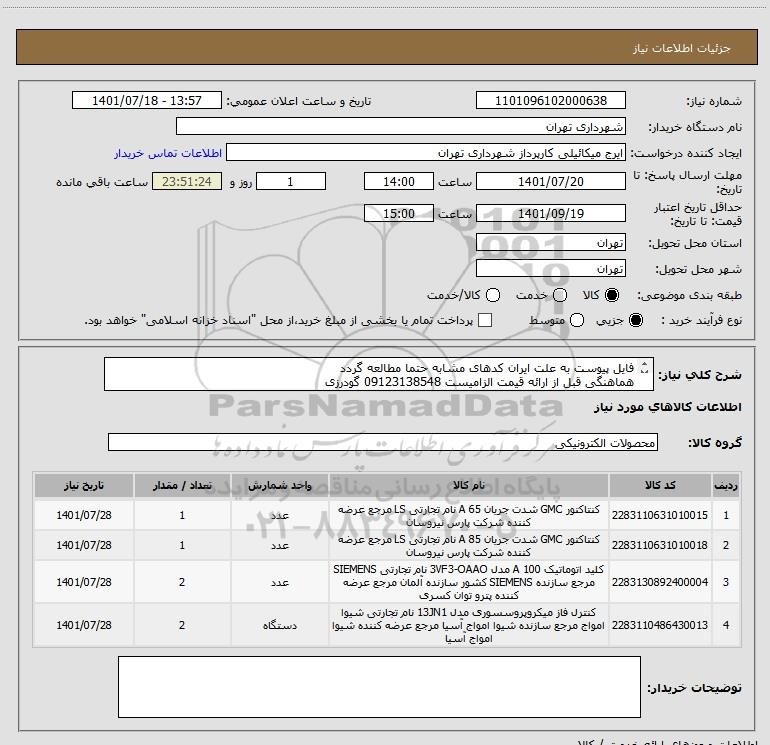Select the کالا/خدمت radio button
770x745 pixels.
click(493, 295)
